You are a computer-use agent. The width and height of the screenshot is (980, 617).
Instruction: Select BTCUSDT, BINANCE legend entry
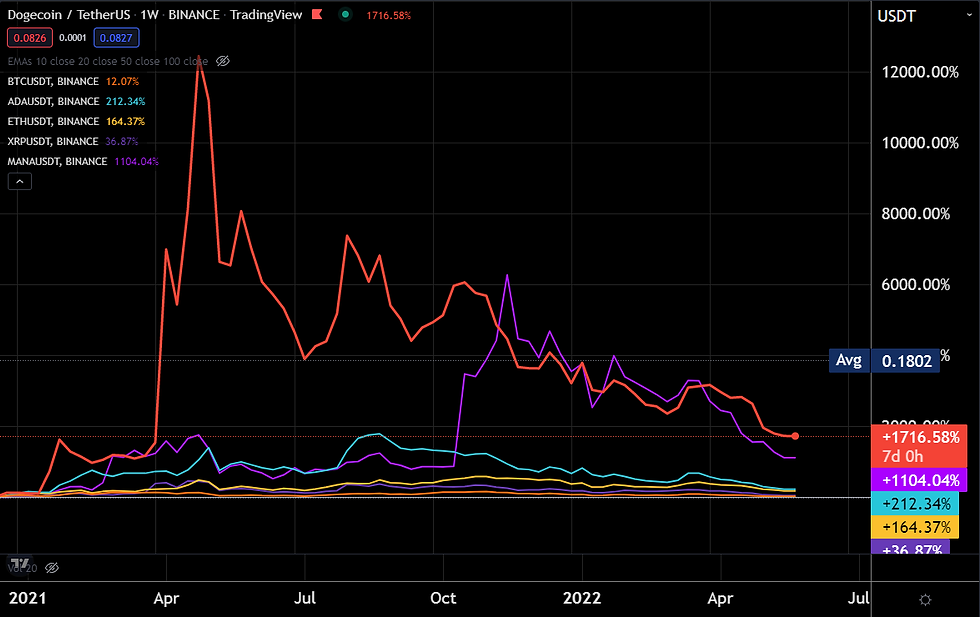point(53,81)
